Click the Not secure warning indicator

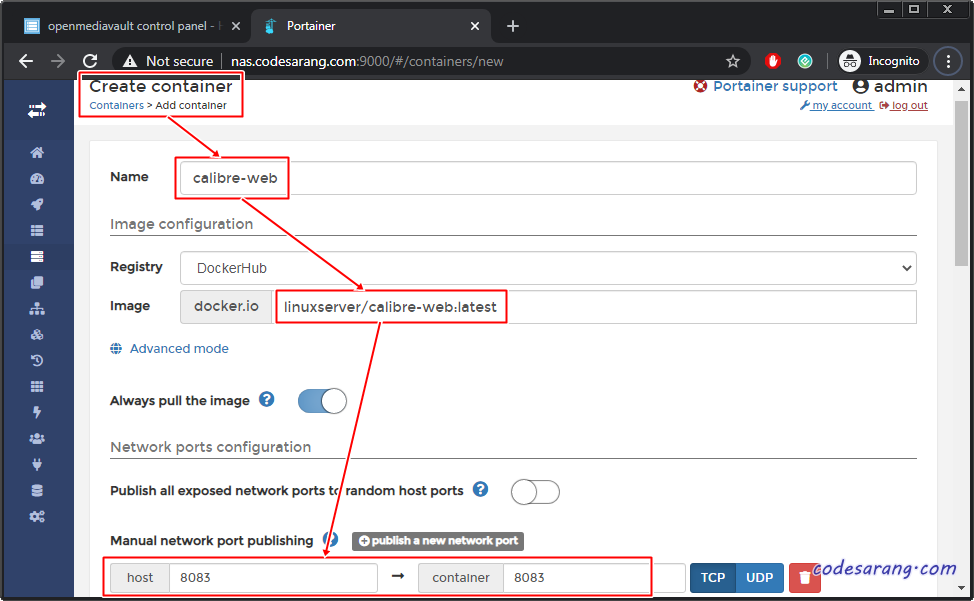(x=168, y=61)
